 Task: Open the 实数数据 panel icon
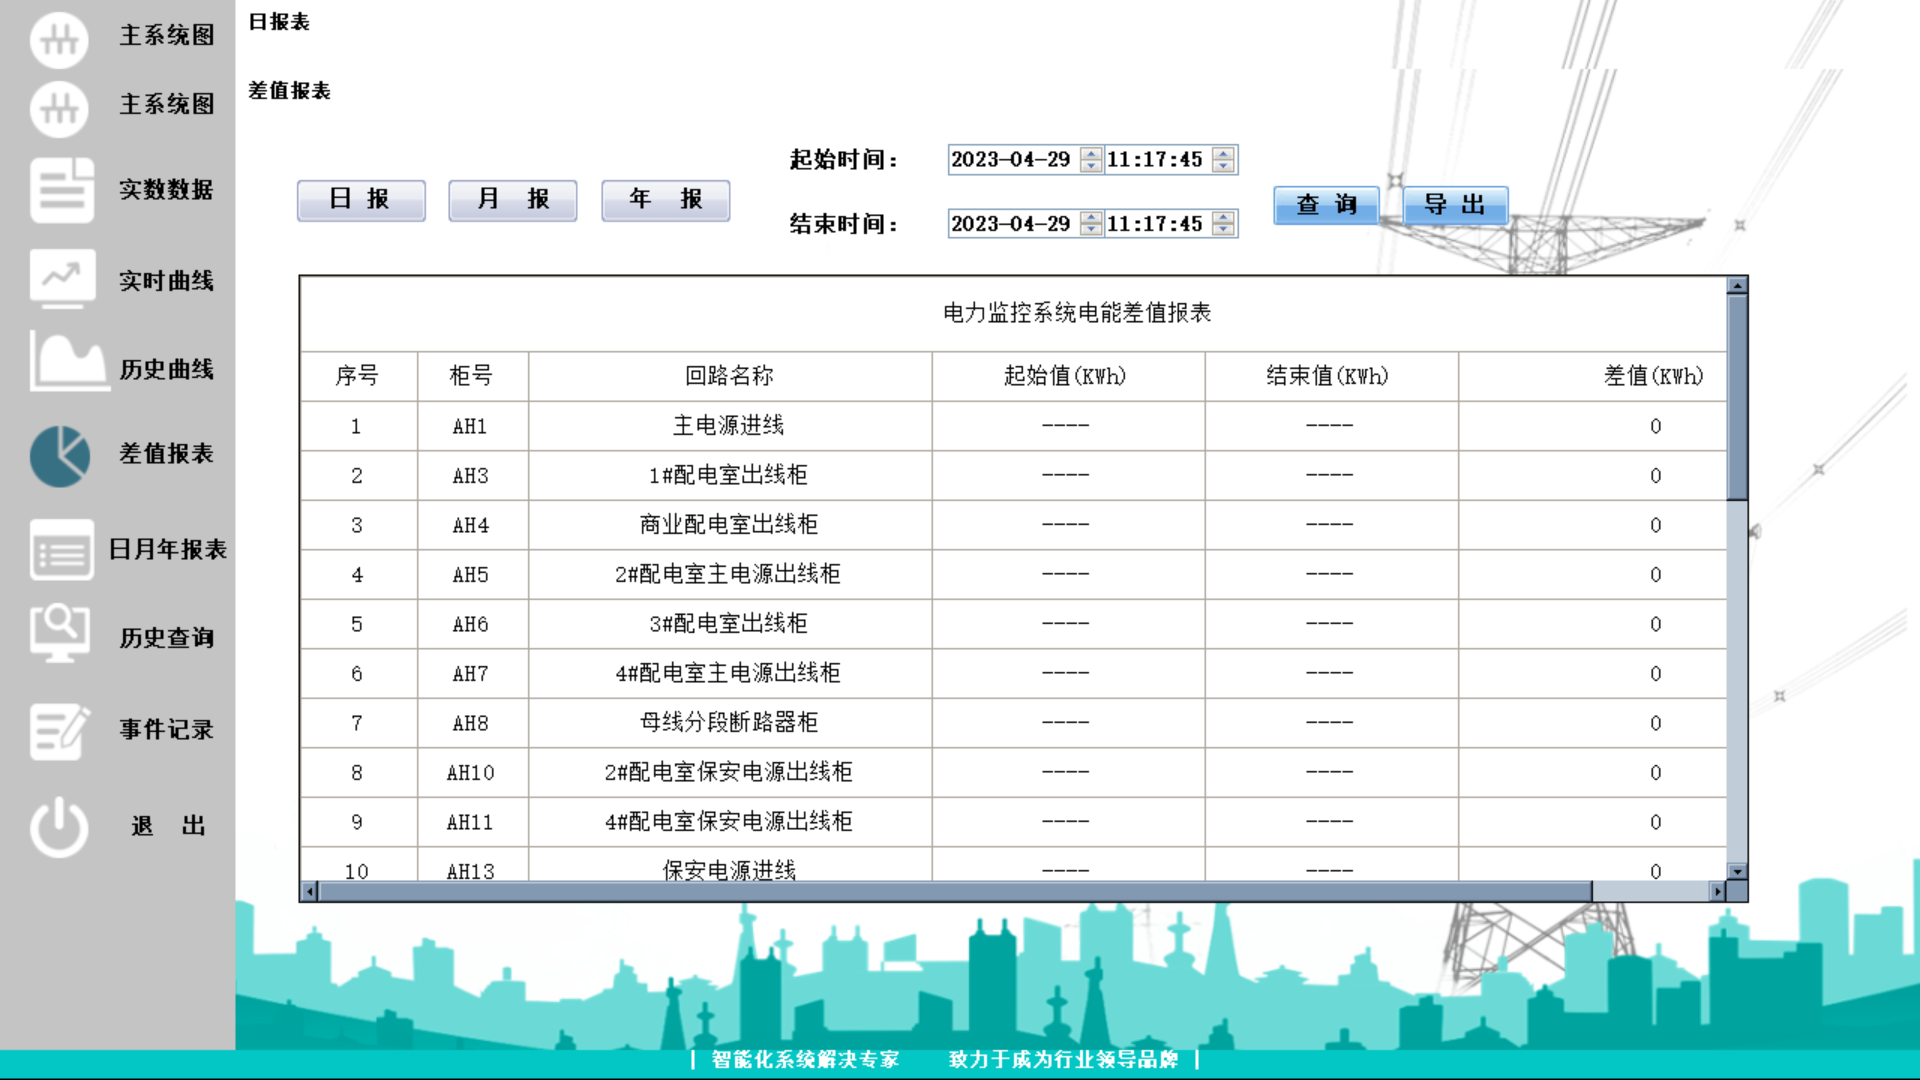[x=60, y=190]
